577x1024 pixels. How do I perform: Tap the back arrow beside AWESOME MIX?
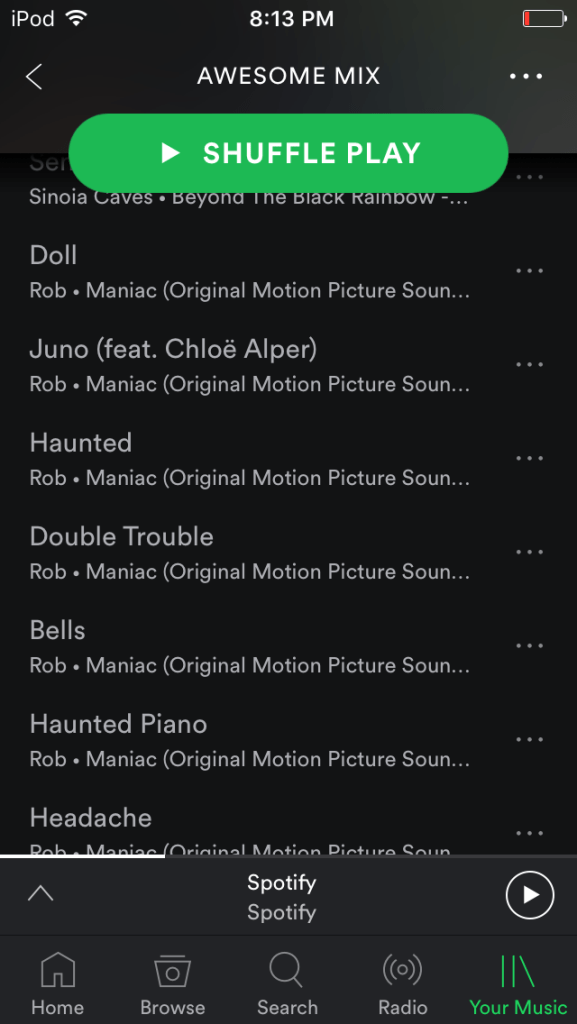pos(34,76)
